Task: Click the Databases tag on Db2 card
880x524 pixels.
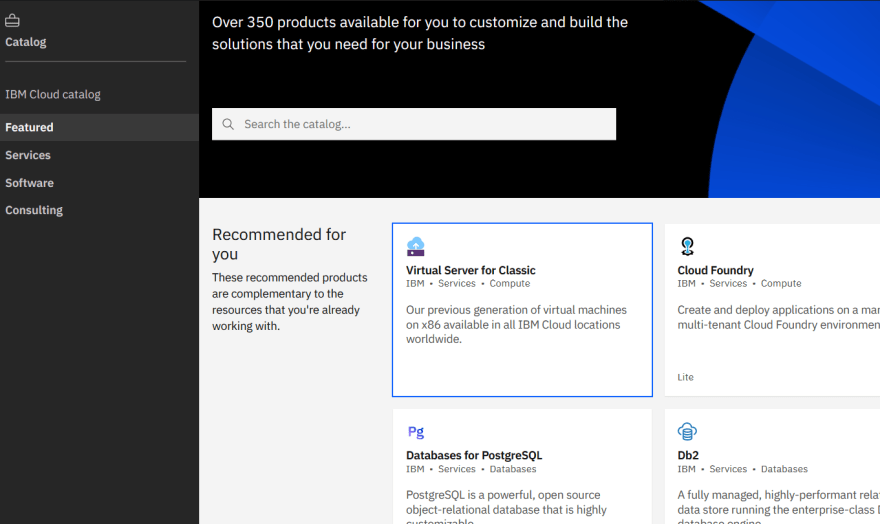Action: [784, 469]
